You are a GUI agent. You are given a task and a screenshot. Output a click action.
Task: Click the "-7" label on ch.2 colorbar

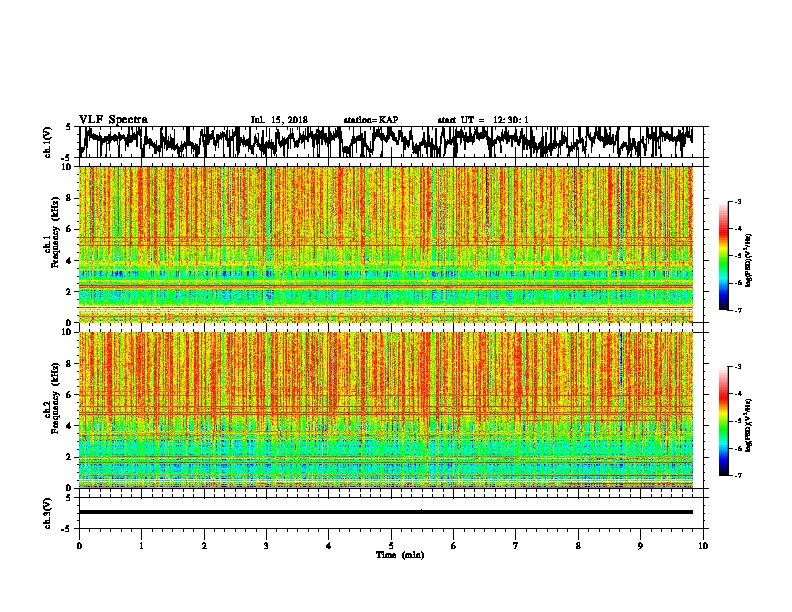point(738,476)
